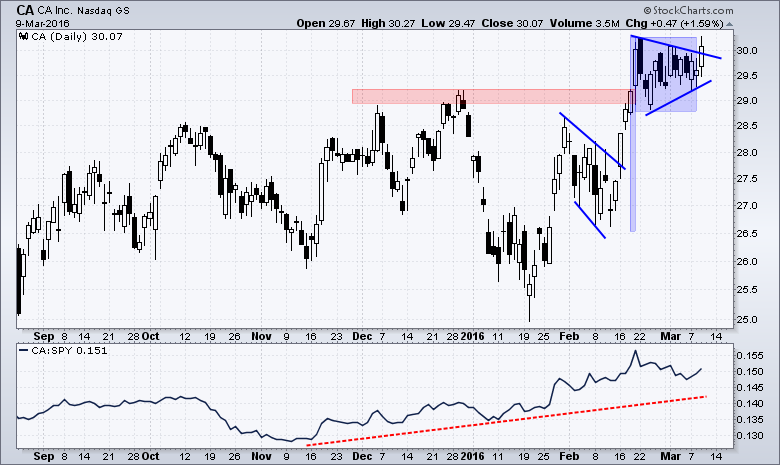Click the tall blue vertical bar near Feb 22
780x465 pixels.
(633, 134)
